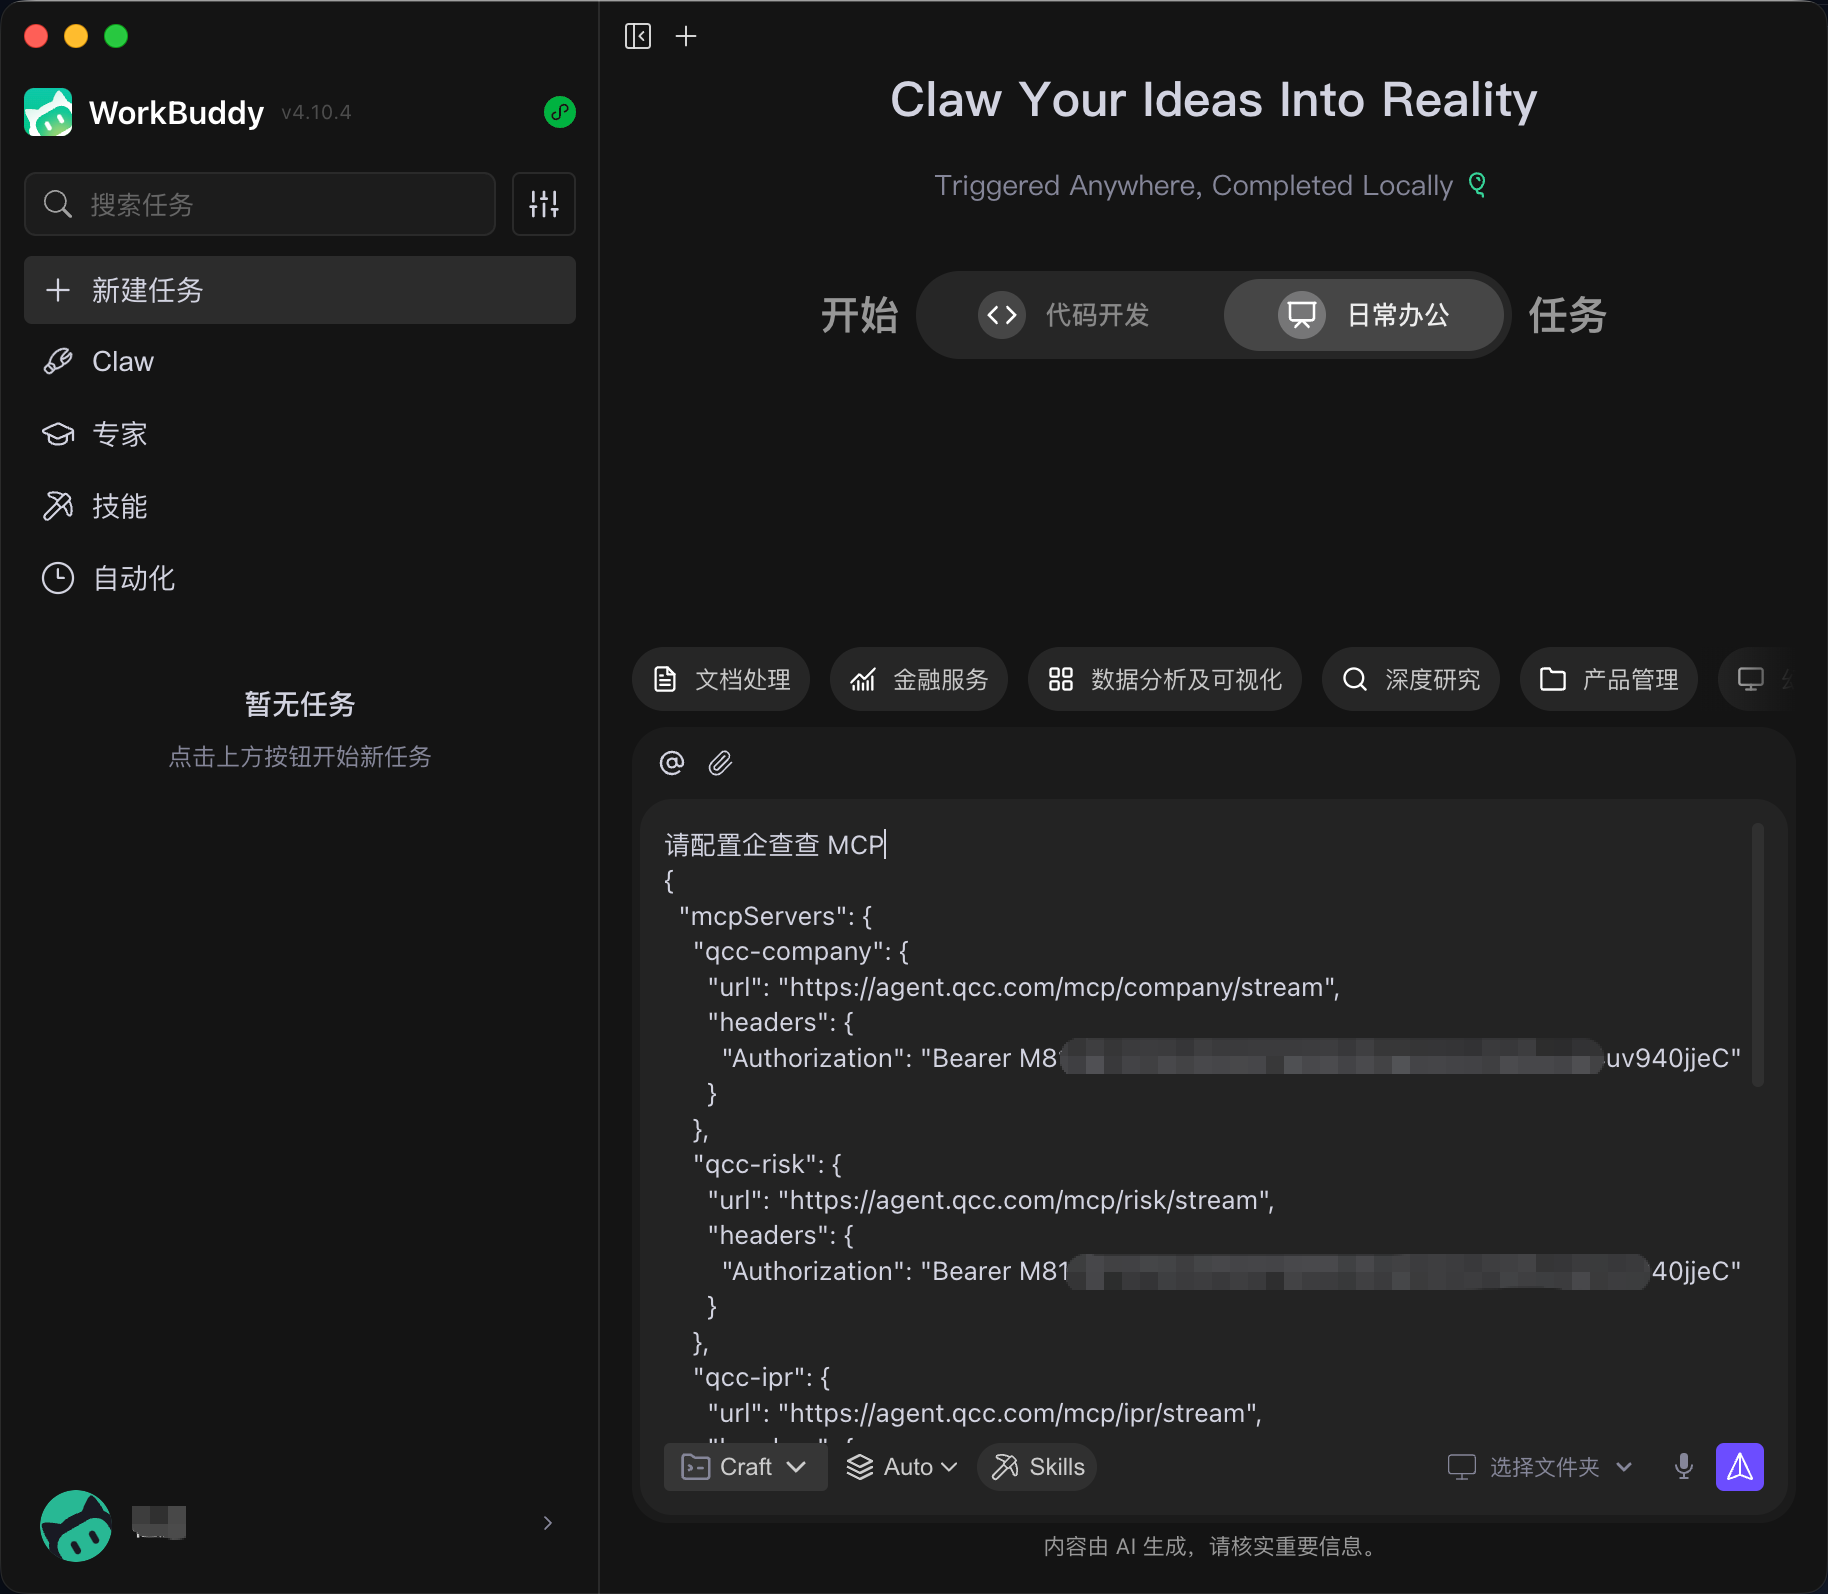Open the task filter settings icon
Image resolution: width=1828 pixels, height=1594 pixels.
pyautogui.click(x=544, y=204)
